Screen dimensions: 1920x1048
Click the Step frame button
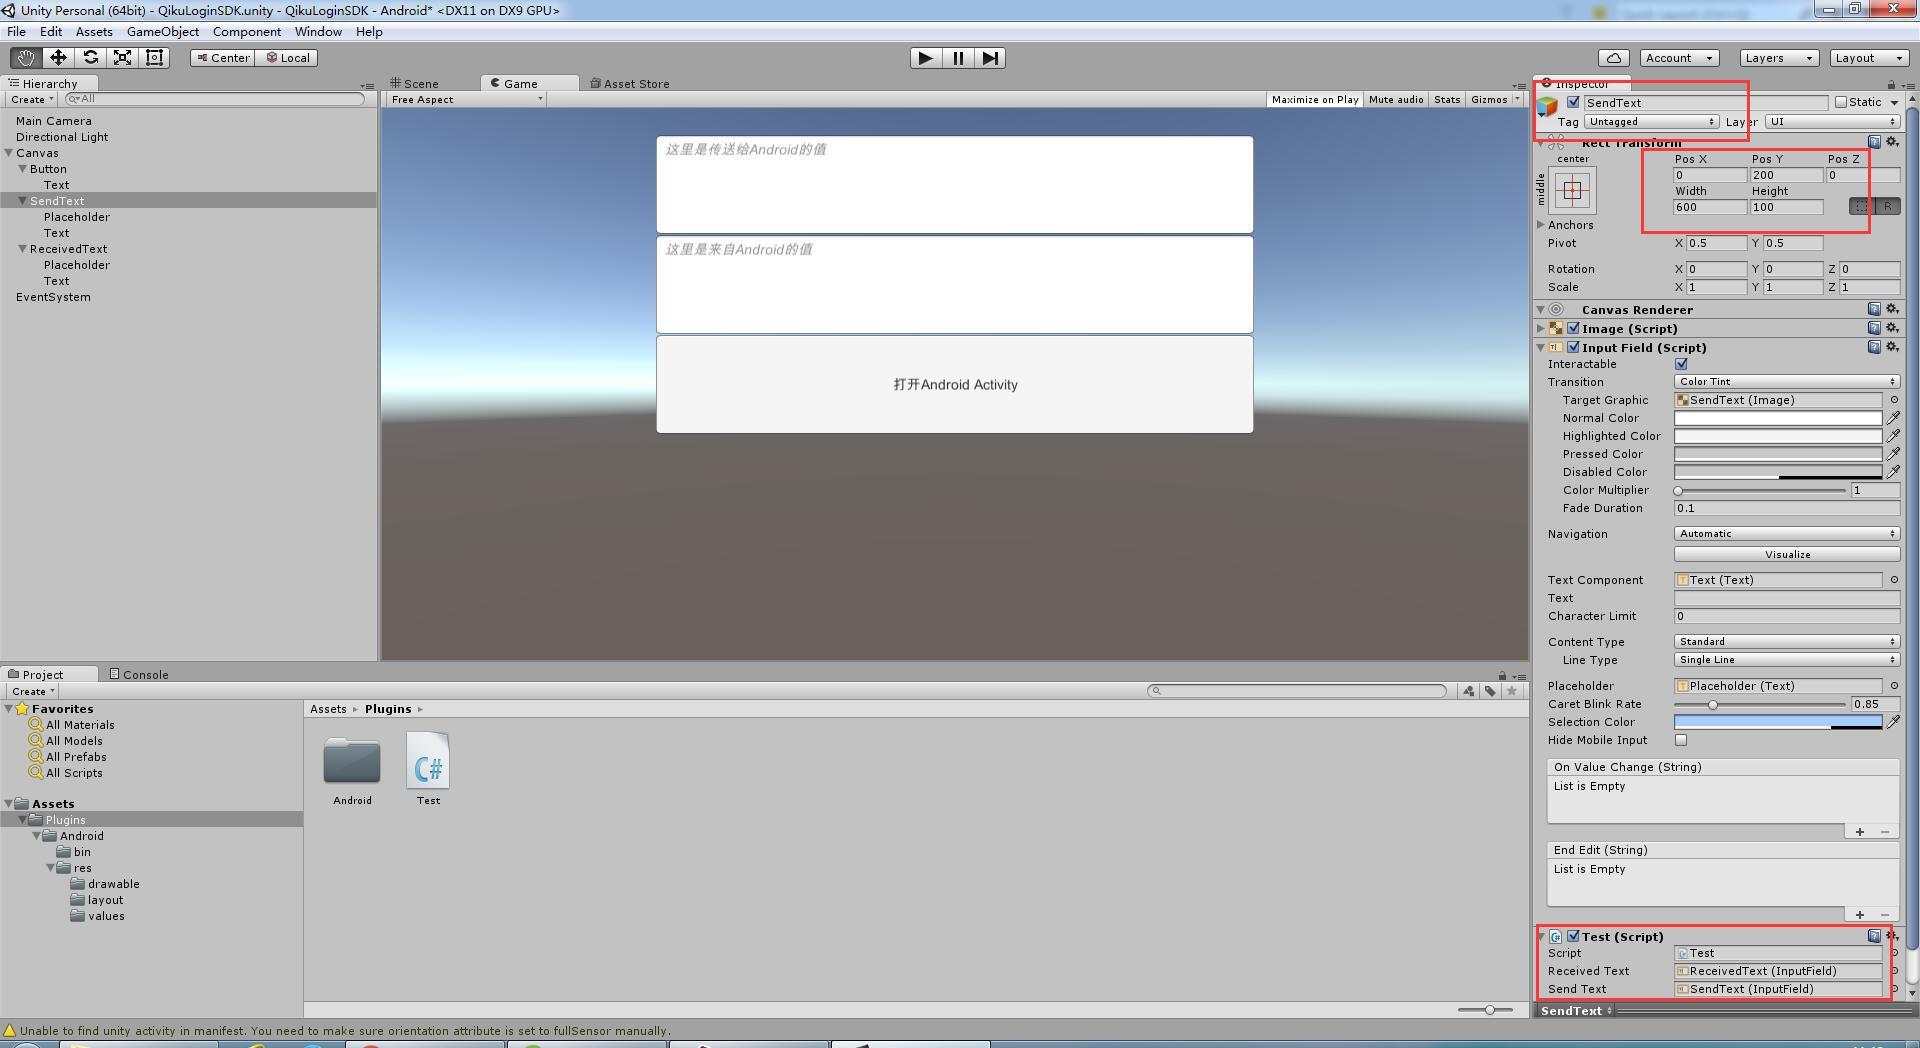click(989, 58)
